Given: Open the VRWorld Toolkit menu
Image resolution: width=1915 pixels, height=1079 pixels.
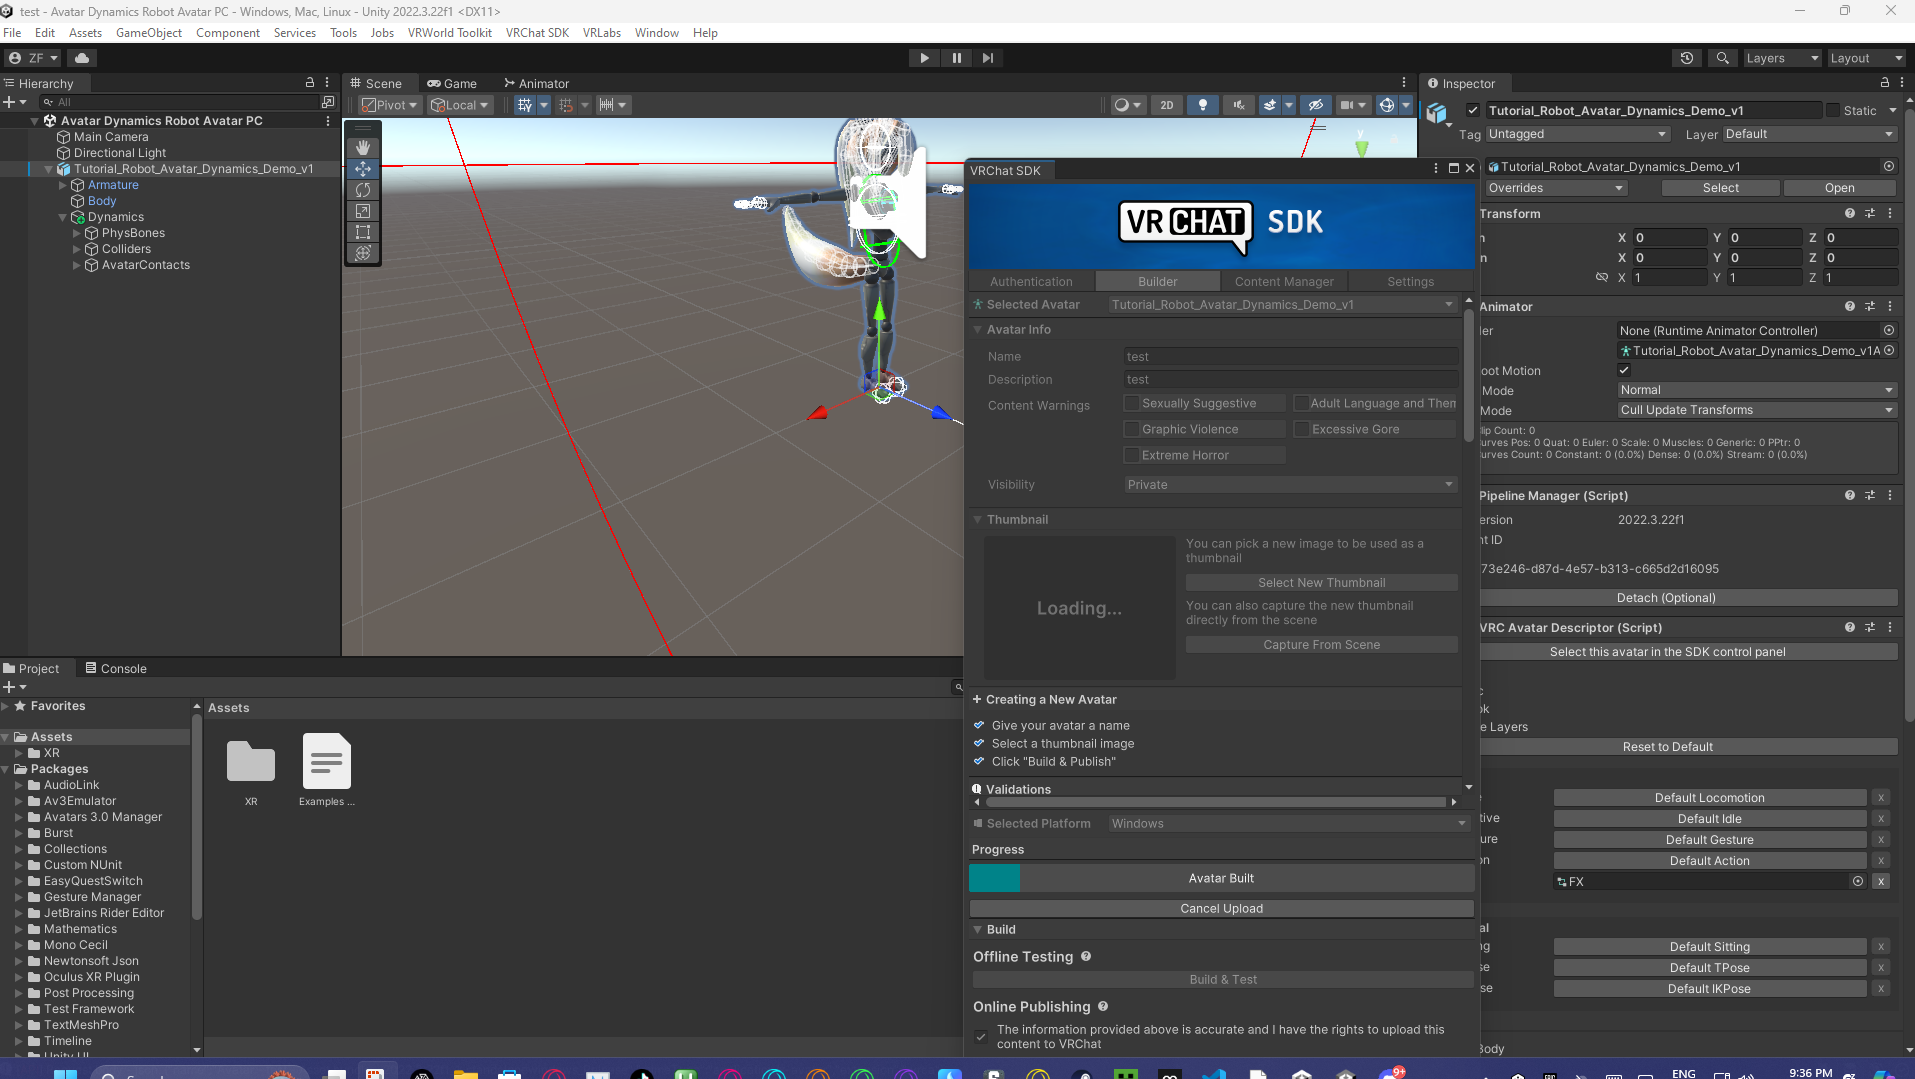Looking at the screenshot, I should click(450, 33).
